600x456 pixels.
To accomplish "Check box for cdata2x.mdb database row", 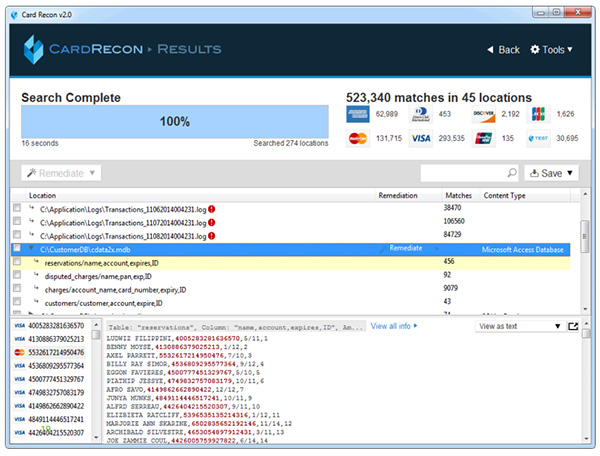I will 17,248.
